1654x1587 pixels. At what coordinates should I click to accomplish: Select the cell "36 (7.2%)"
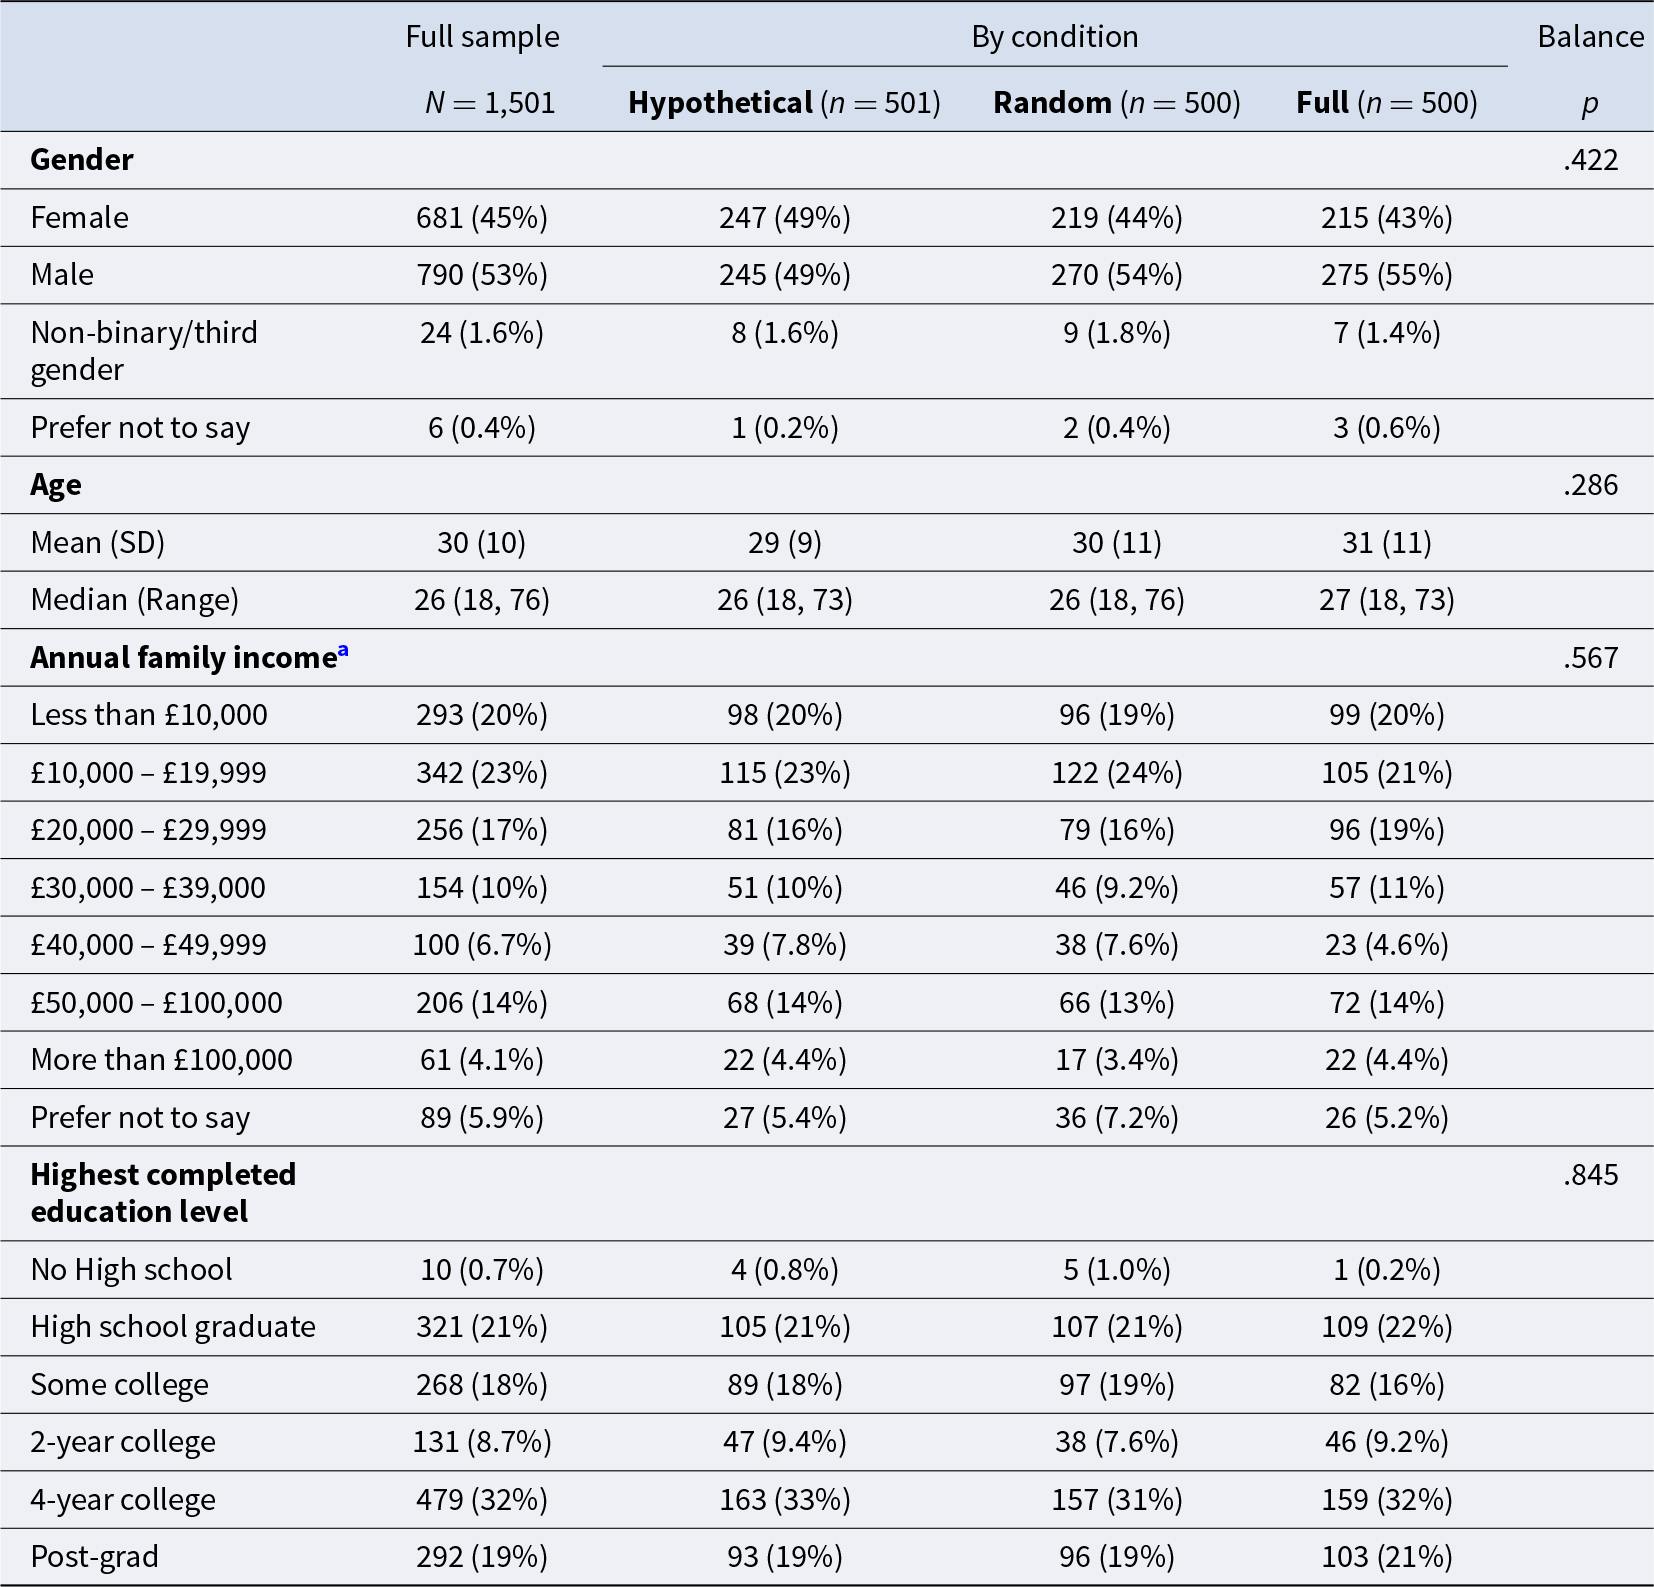[x=1116, y=1118]
